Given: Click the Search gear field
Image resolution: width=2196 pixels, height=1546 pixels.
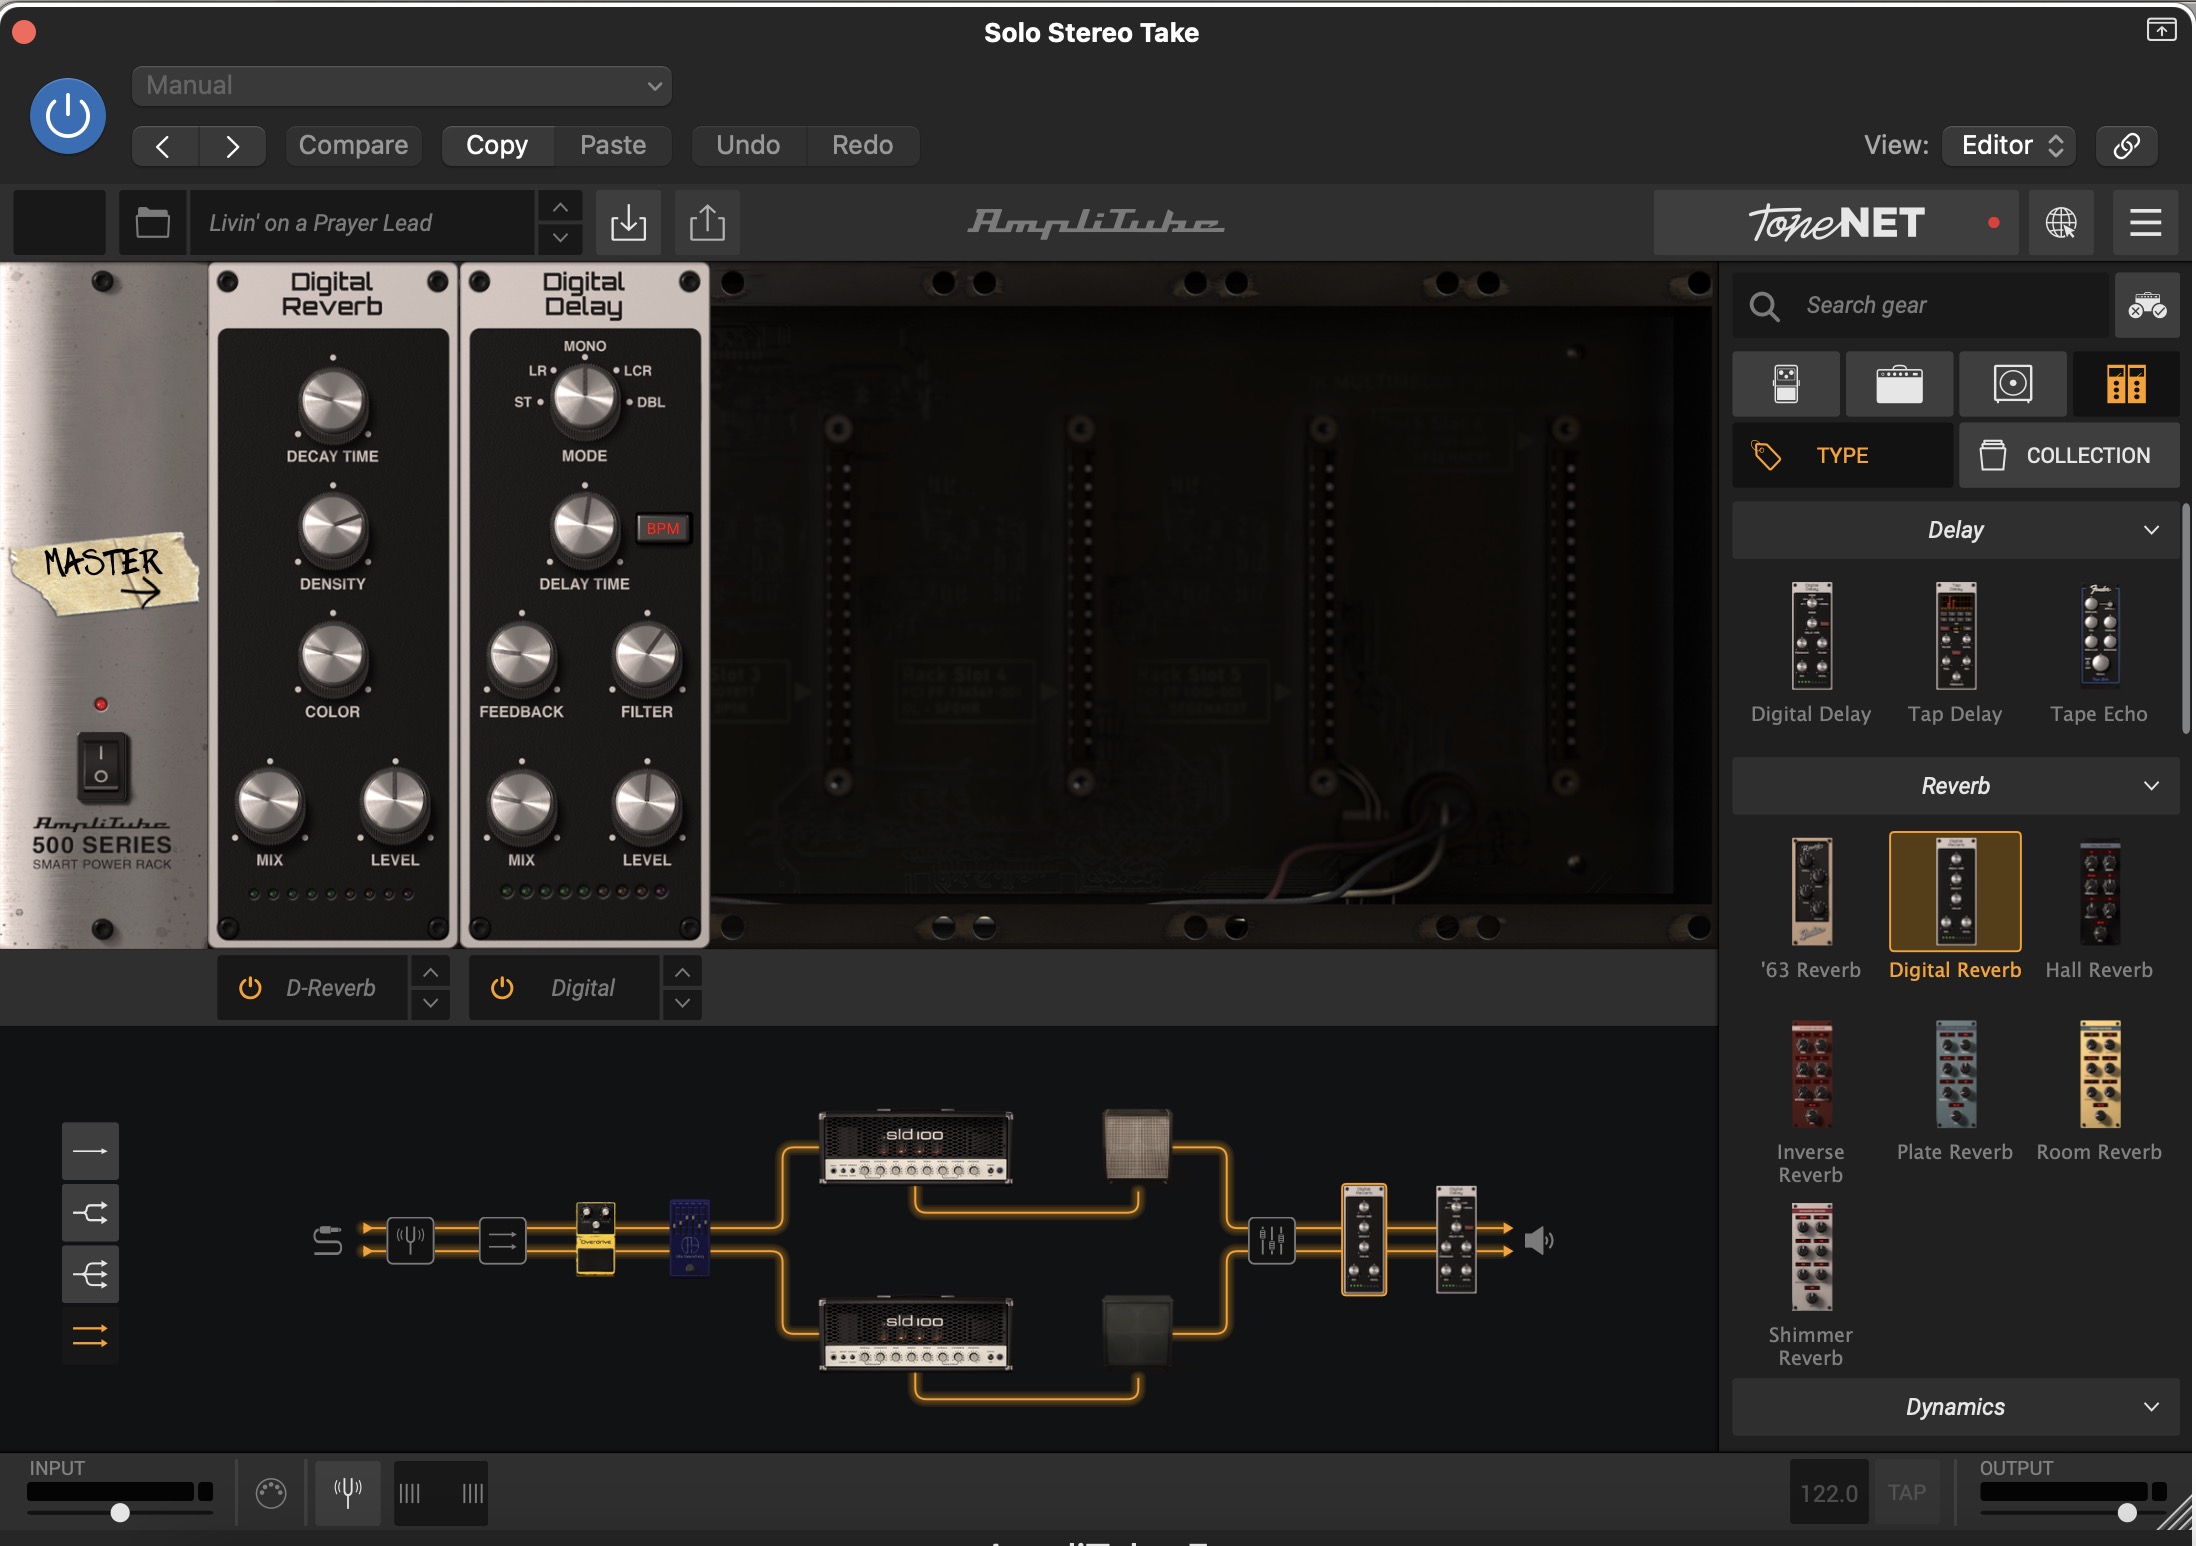Looking at the screenshot, I should [1920, 306].
